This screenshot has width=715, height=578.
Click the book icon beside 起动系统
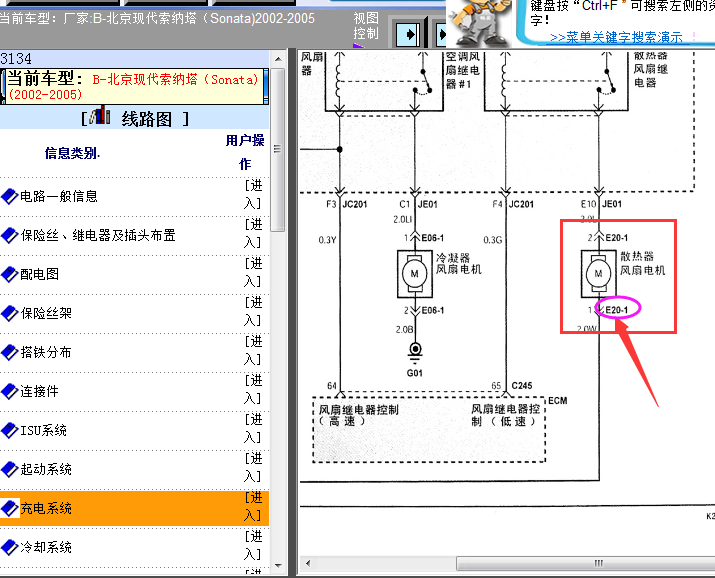tap(10, 470)
